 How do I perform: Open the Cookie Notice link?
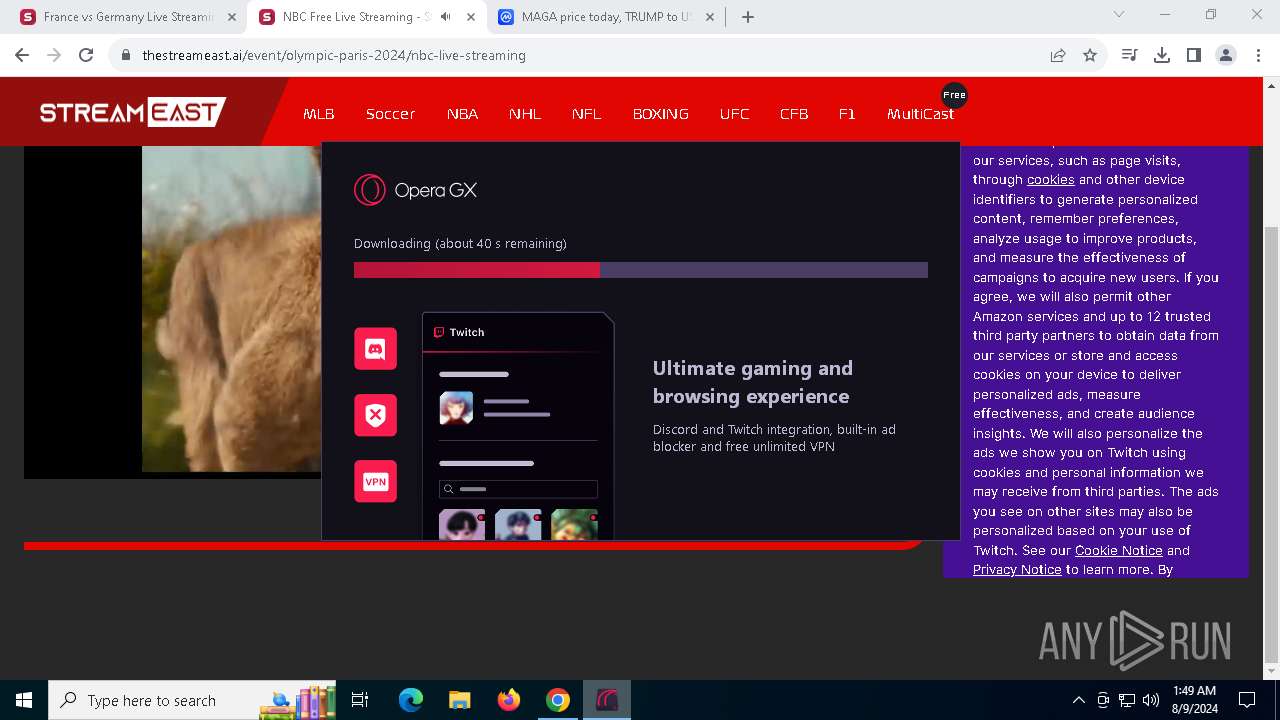(x=1118, y=551)
